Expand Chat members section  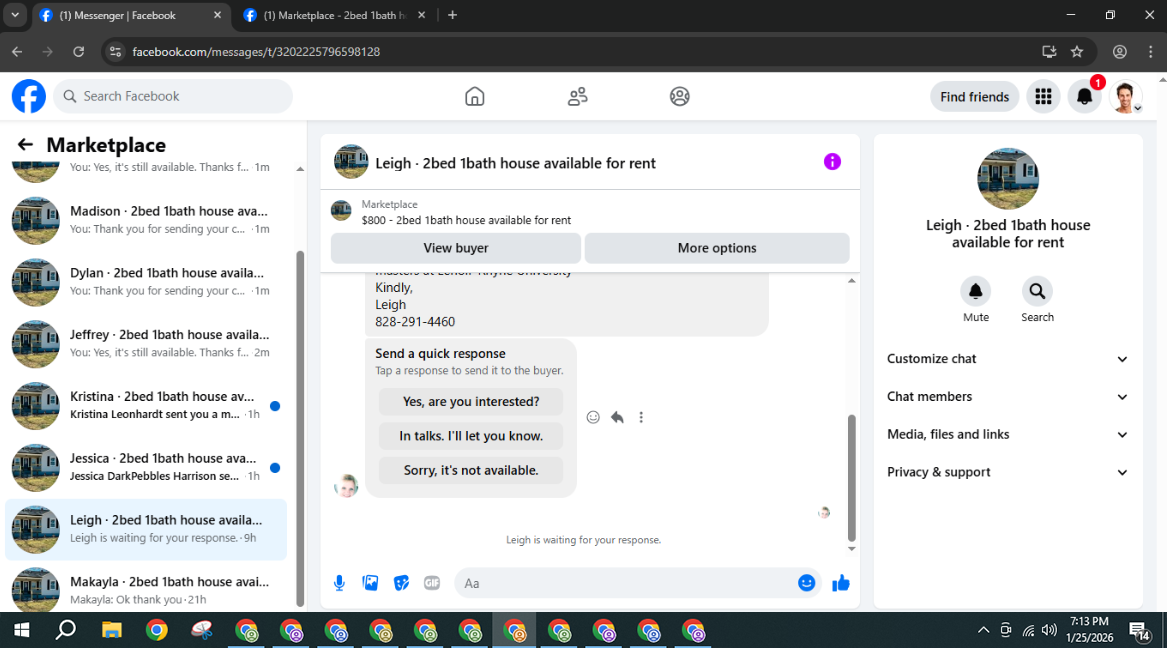click(1008, 397)
